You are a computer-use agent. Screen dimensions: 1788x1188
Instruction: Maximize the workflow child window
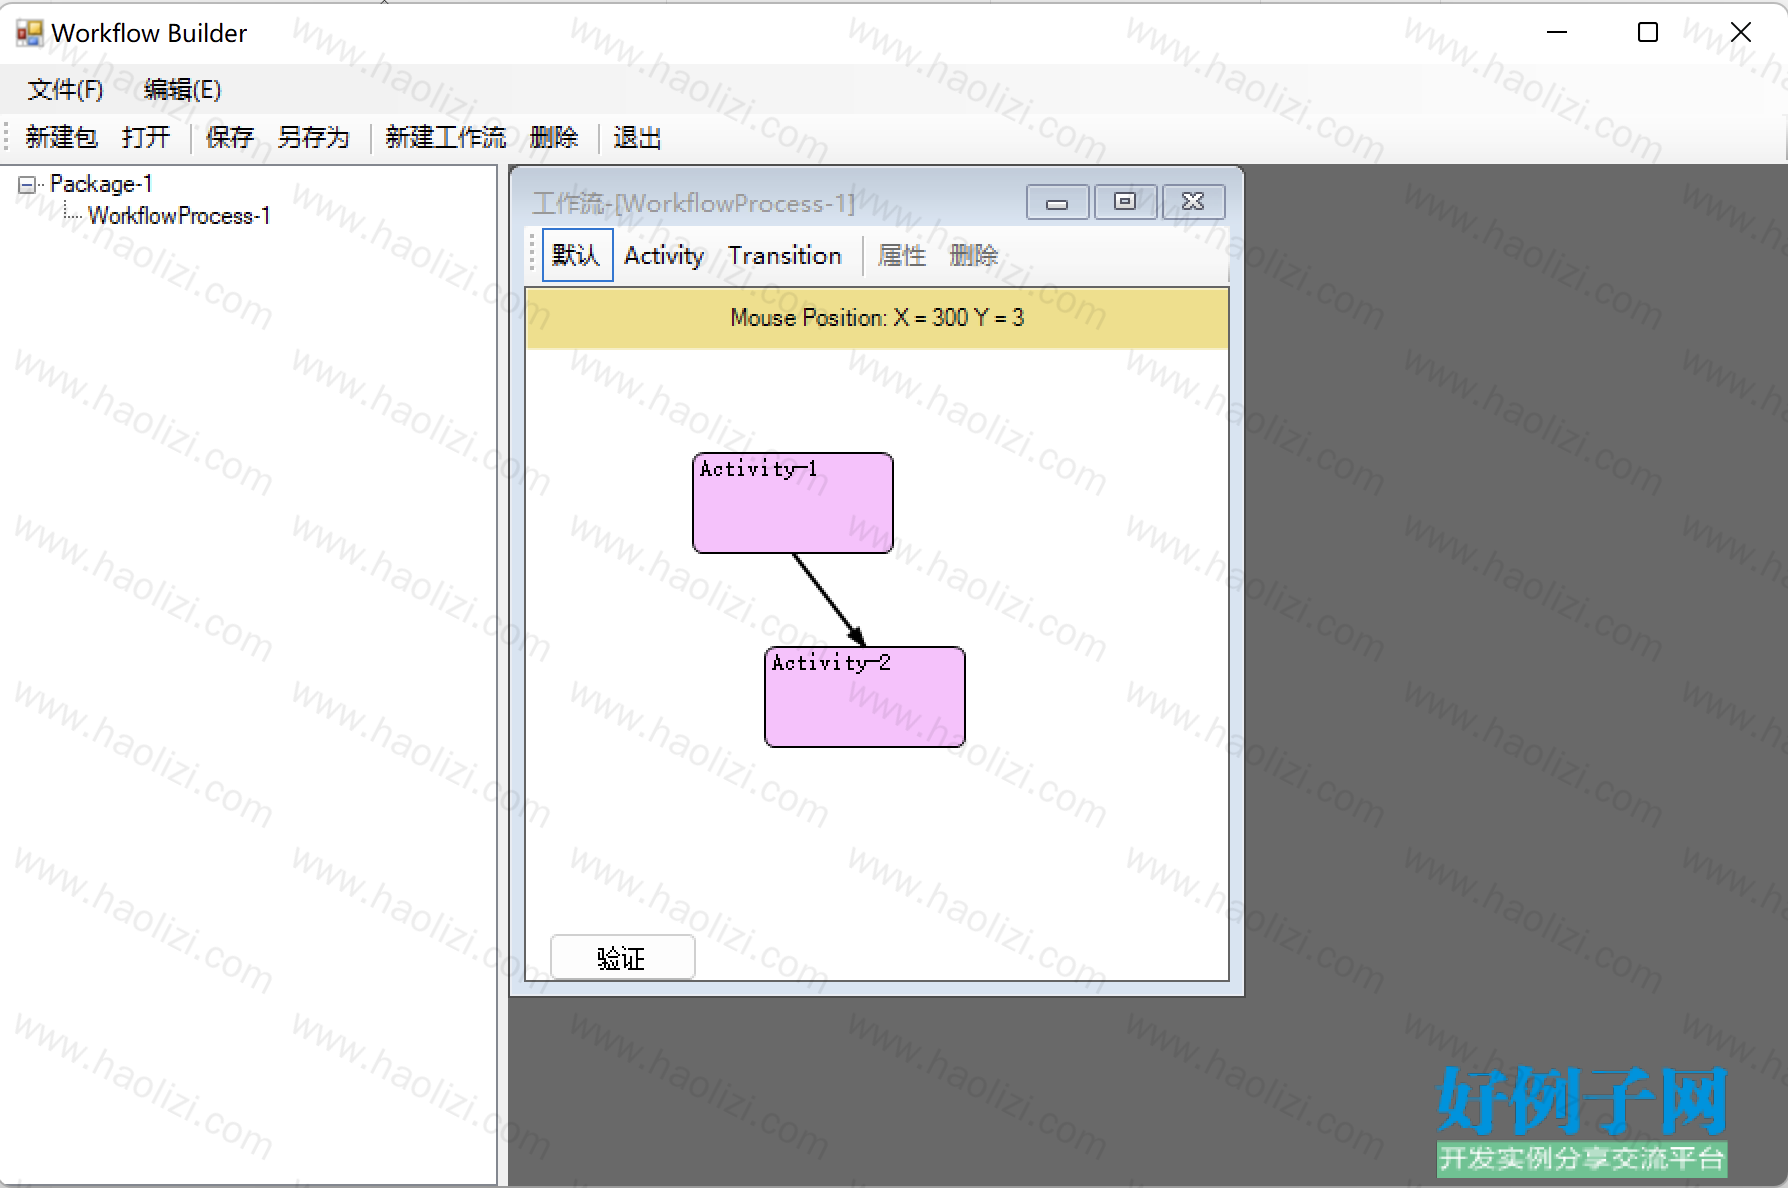point(1125,202)
